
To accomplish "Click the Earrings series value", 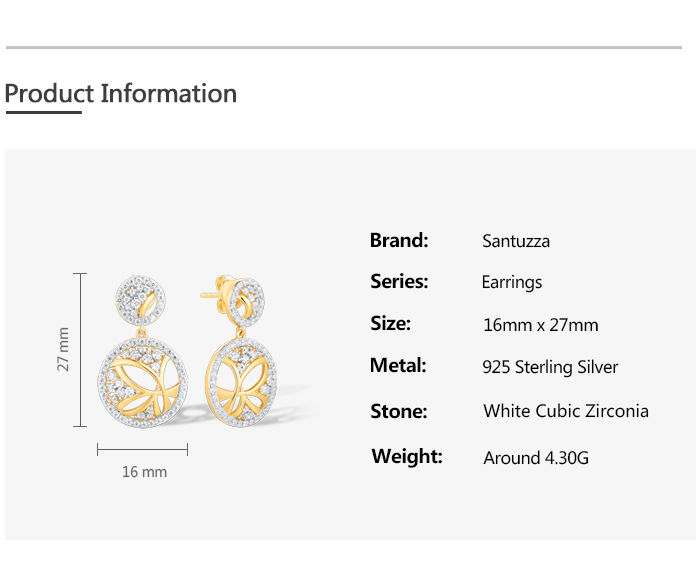I will point(512,283).
